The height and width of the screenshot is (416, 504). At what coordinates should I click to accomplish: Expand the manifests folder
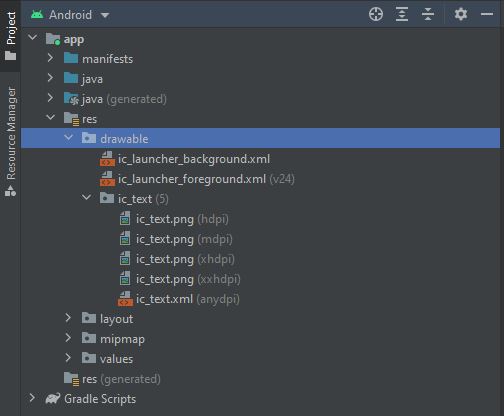click(50, 58)
